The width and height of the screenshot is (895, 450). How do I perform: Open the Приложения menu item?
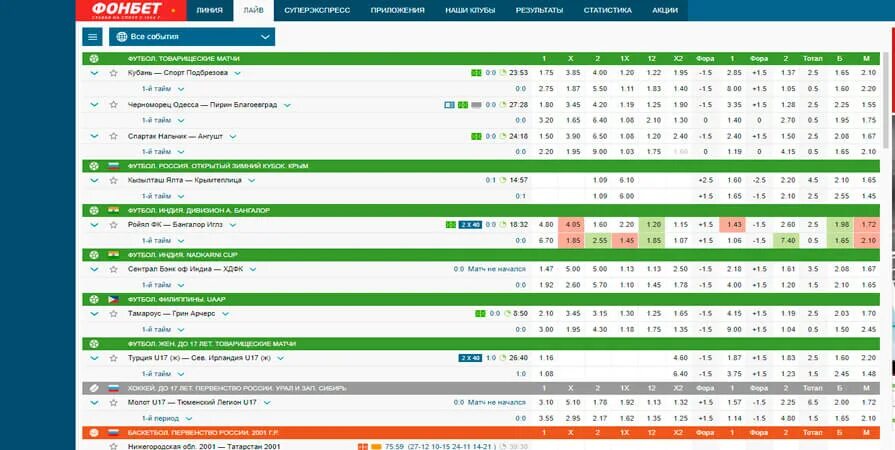coord(397,10)
